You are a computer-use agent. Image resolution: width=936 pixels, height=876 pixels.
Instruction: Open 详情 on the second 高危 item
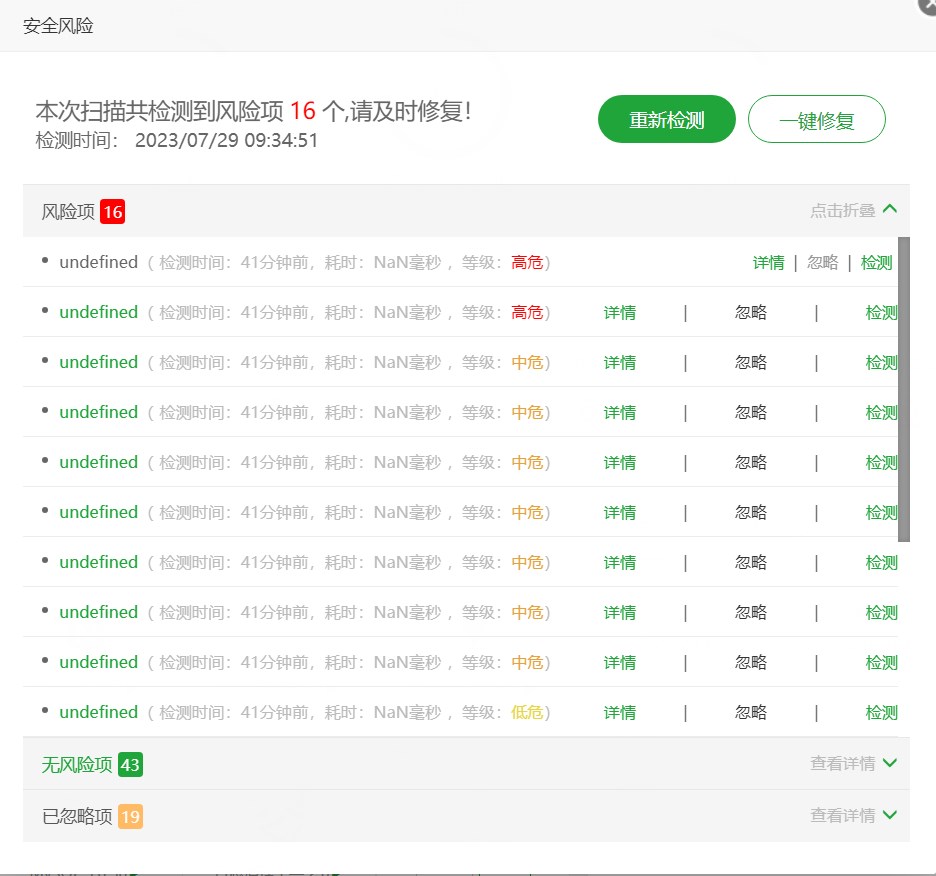point(619,313)
